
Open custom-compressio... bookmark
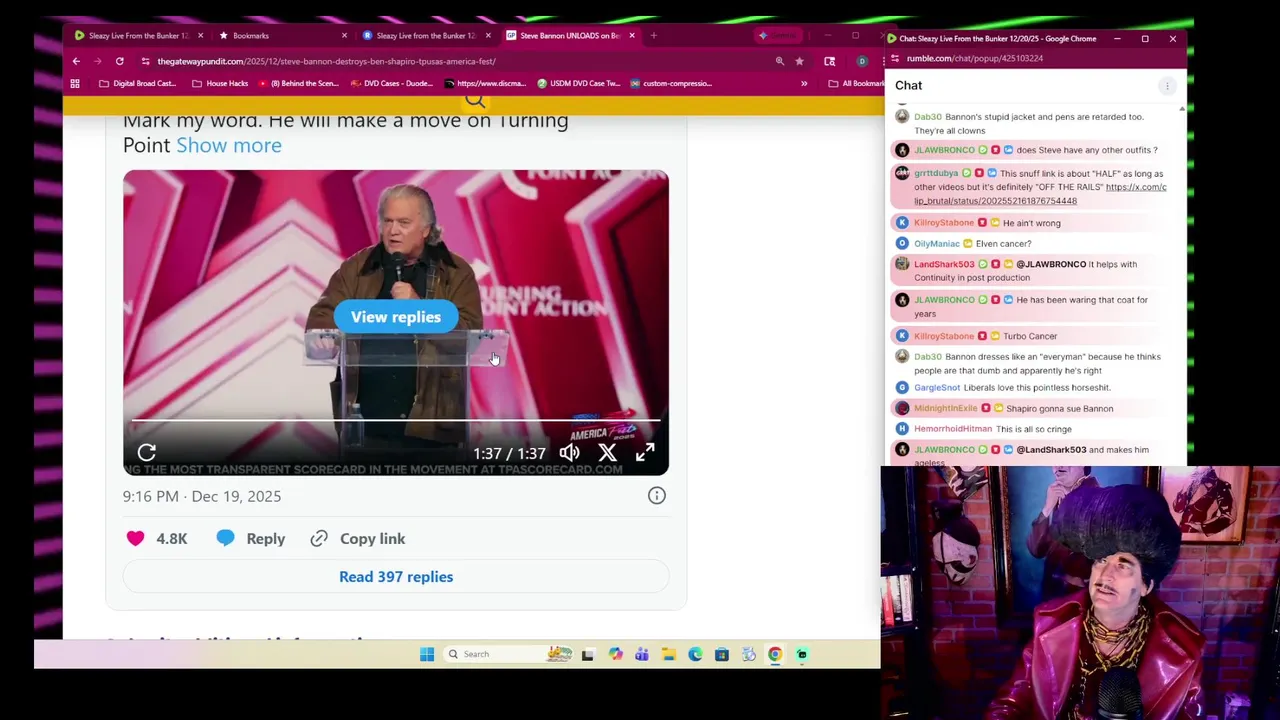click(x=671, y=83)
